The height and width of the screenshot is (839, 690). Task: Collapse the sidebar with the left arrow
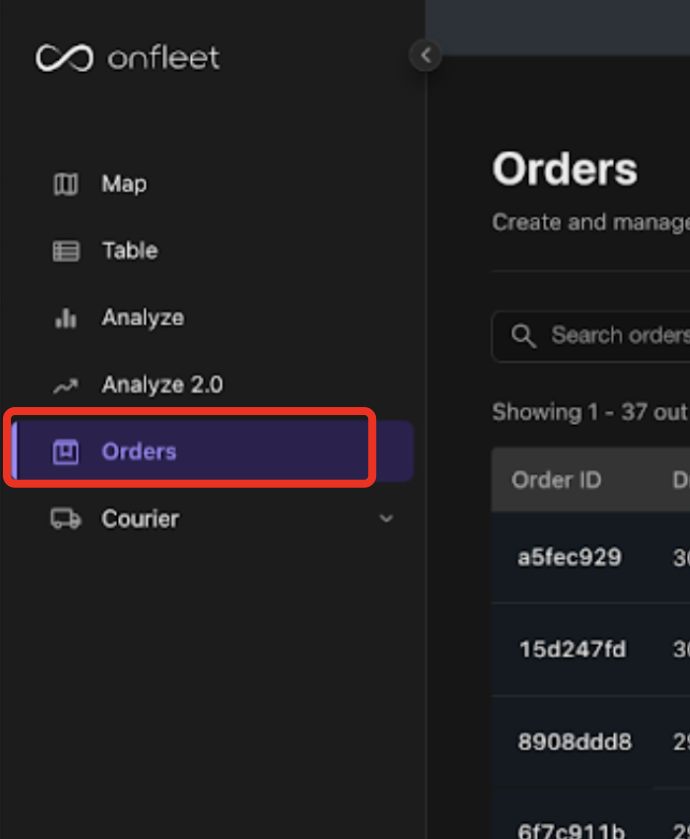(x=425, y=55)
